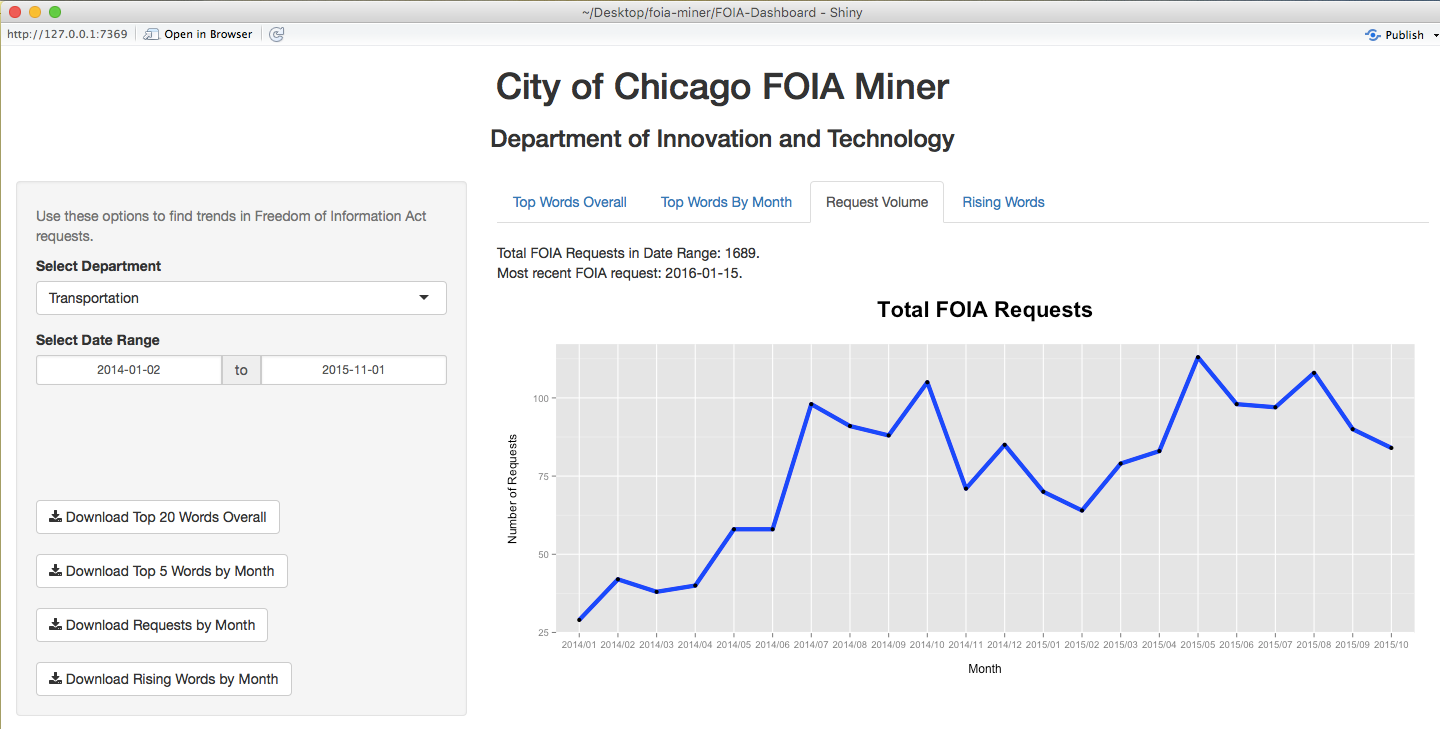Click the Select Date Range label
Image resolution: width=1440 pixels, height=729 pixels.
(x=98, y=340)
